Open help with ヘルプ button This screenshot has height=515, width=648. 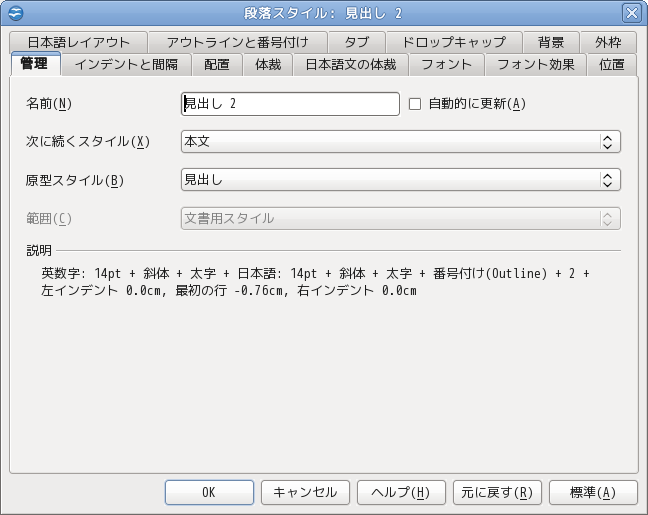click(x=401, y=492)
